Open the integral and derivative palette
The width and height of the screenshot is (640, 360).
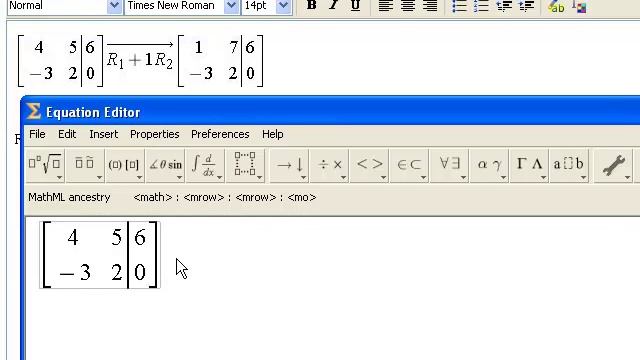pyautogui.click(x=205, y=165)
